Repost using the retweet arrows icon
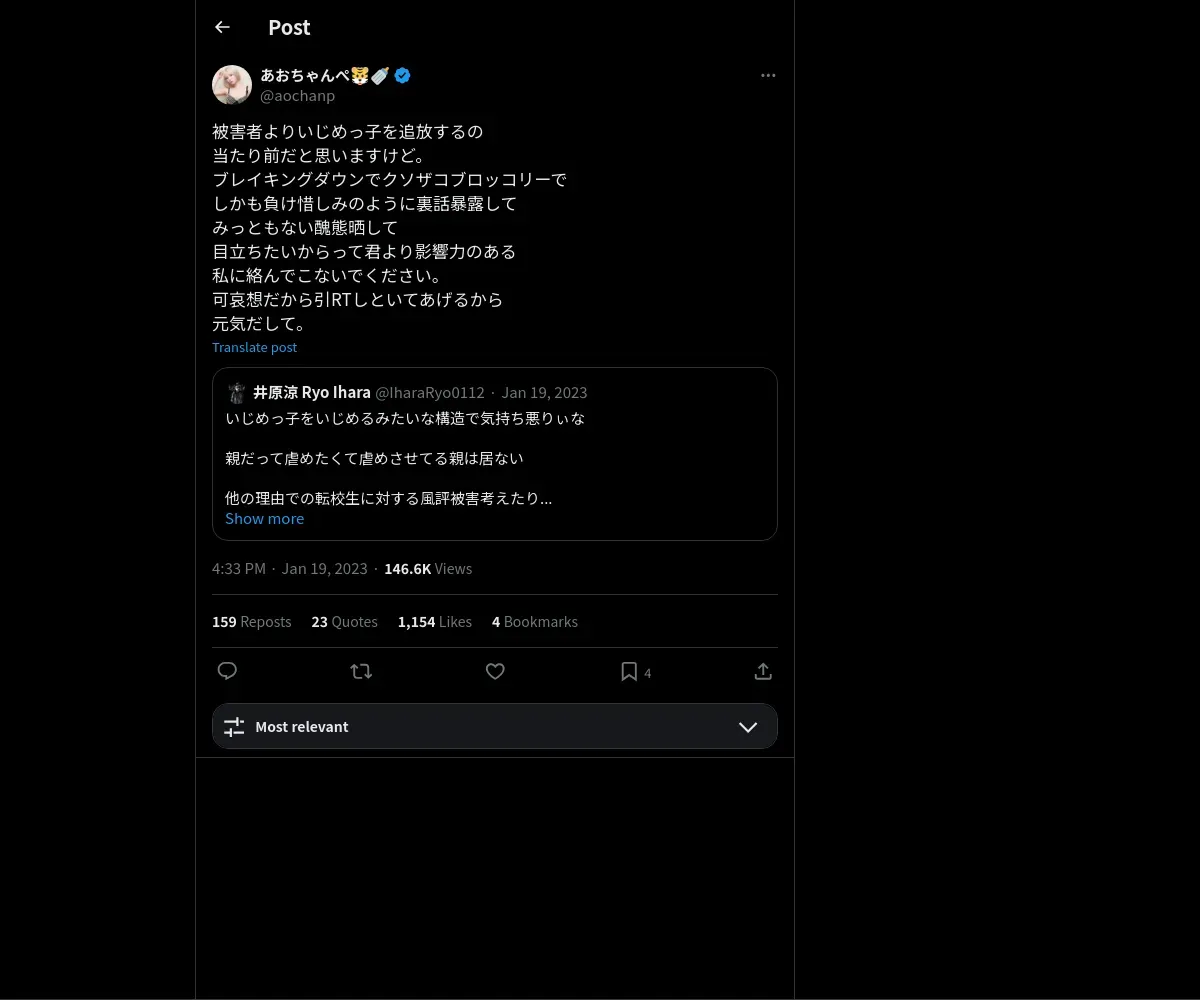Image resolution: width=1200 pixels, height=1000 pixels. (x=361, y=672)
